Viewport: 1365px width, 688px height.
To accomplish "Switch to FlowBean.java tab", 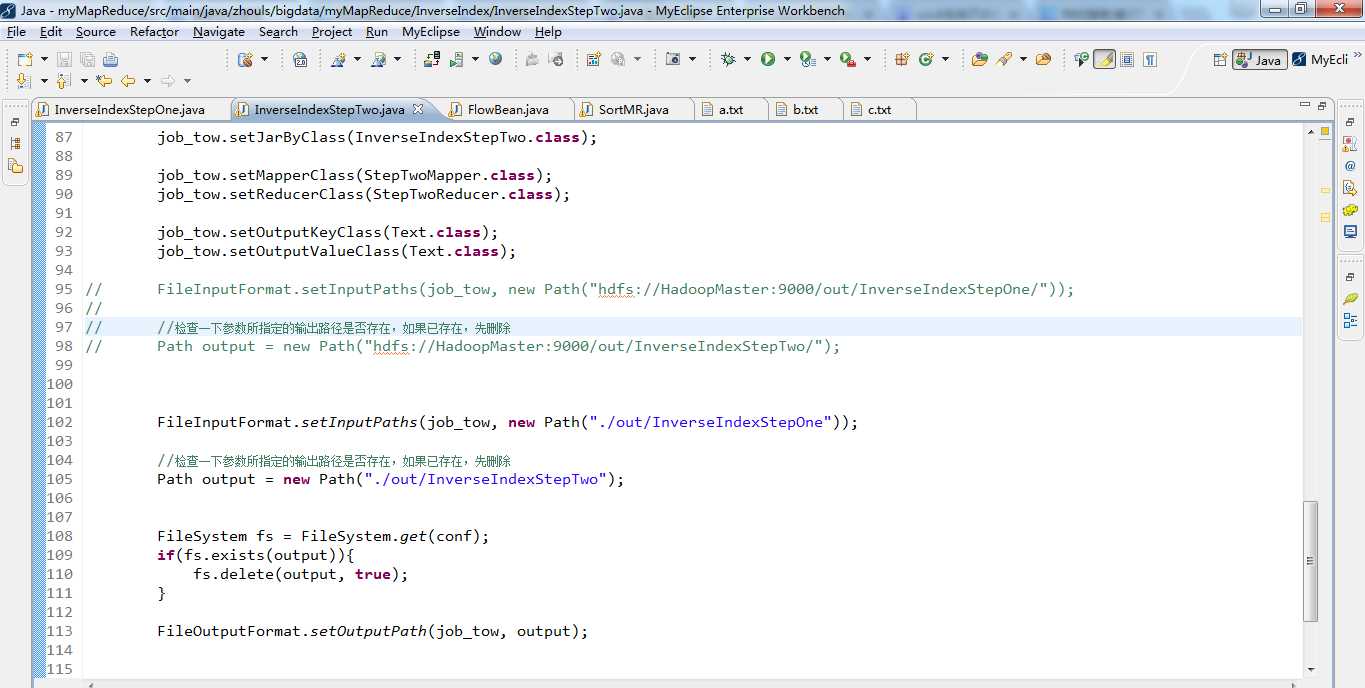I will tap(508, 110).
